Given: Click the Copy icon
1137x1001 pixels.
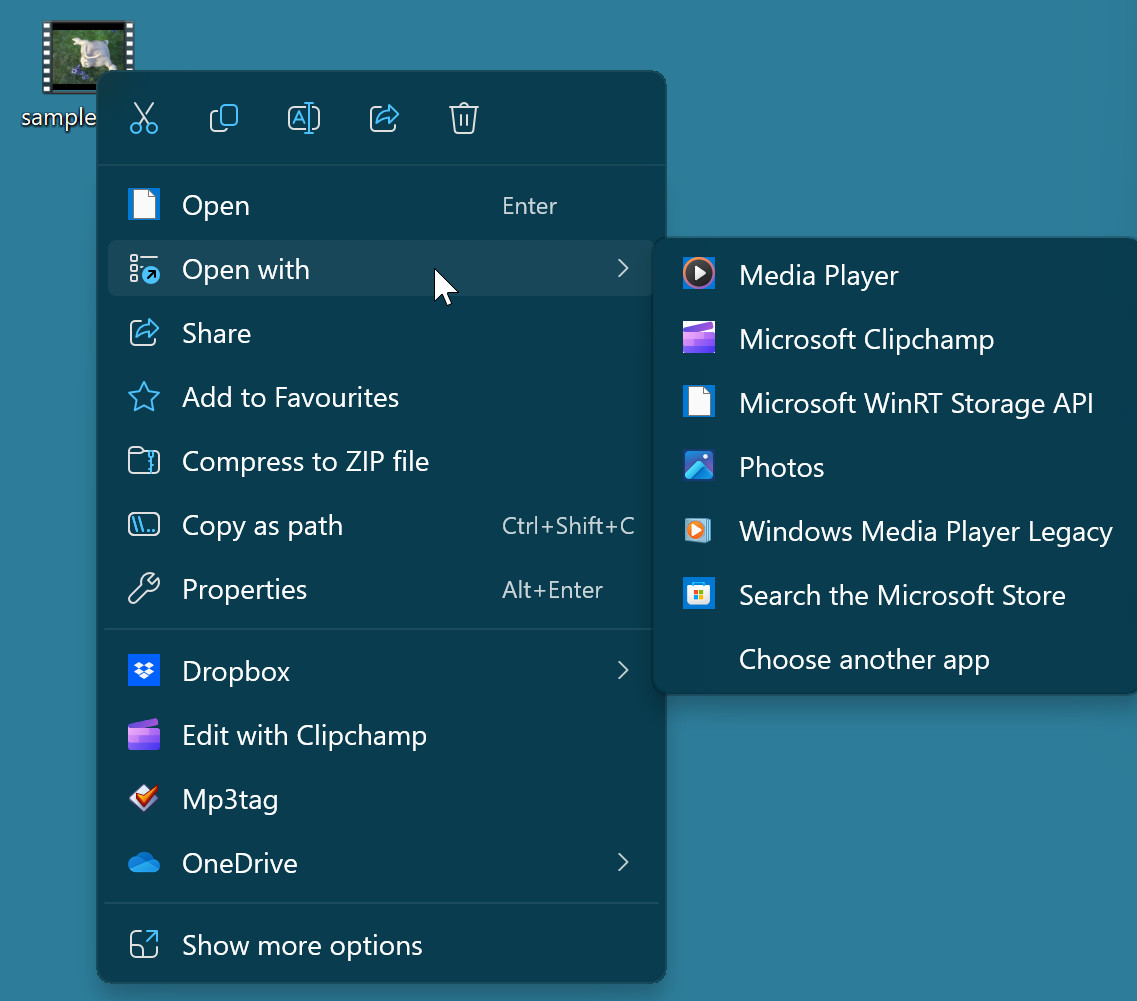Looking at the screenshot, I should coord(223,118).
